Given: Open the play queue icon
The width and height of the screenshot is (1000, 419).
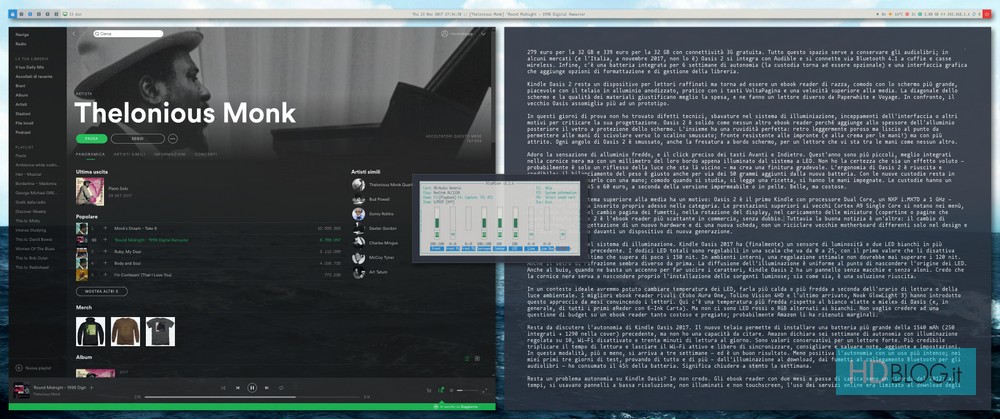Looking at the screenshot, I should coord(429,390).
